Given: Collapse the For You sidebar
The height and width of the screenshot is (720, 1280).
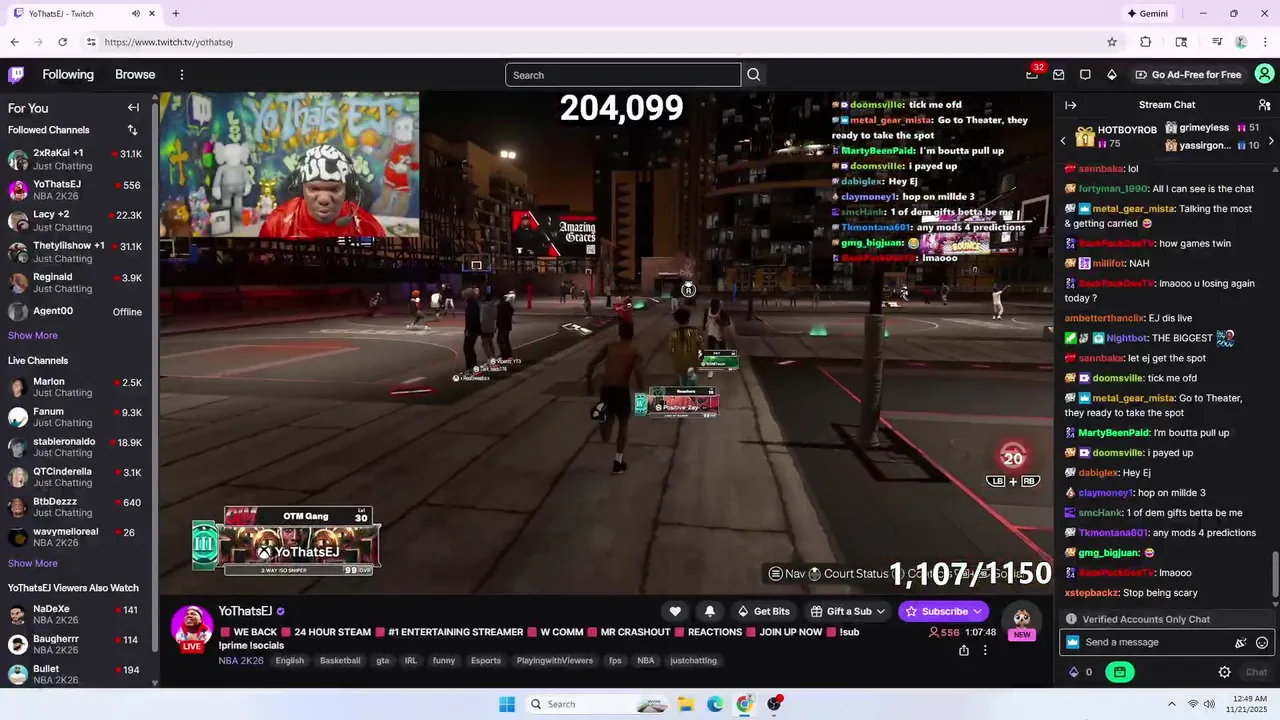Looking at the screenshot, I should (133, 108).
